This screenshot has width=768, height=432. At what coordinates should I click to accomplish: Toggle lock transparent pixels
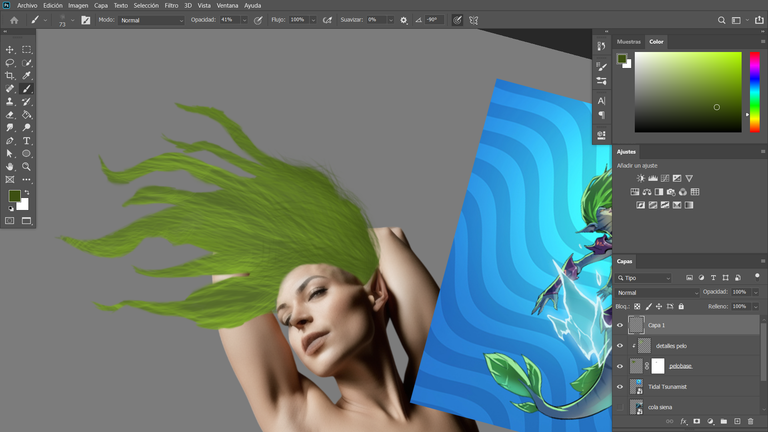pyautogui.click(x=637, y=307)
